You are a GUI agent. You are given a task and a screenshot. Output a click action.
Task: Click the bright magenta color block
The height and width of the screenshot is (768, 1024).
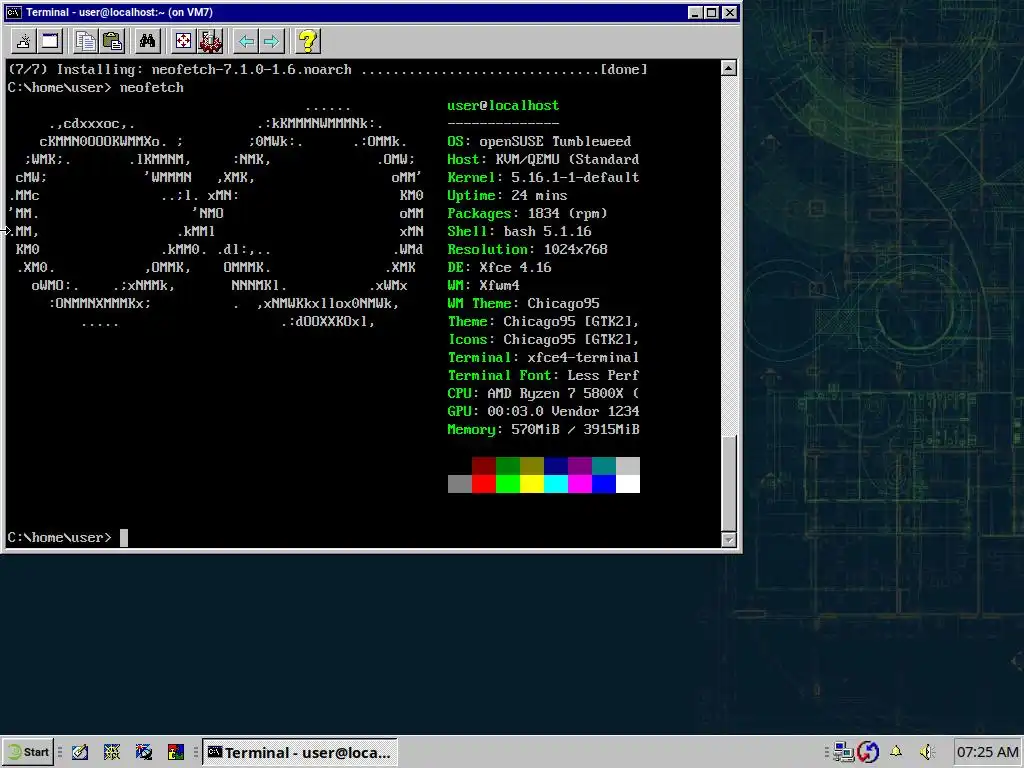[x=580, y=484]
